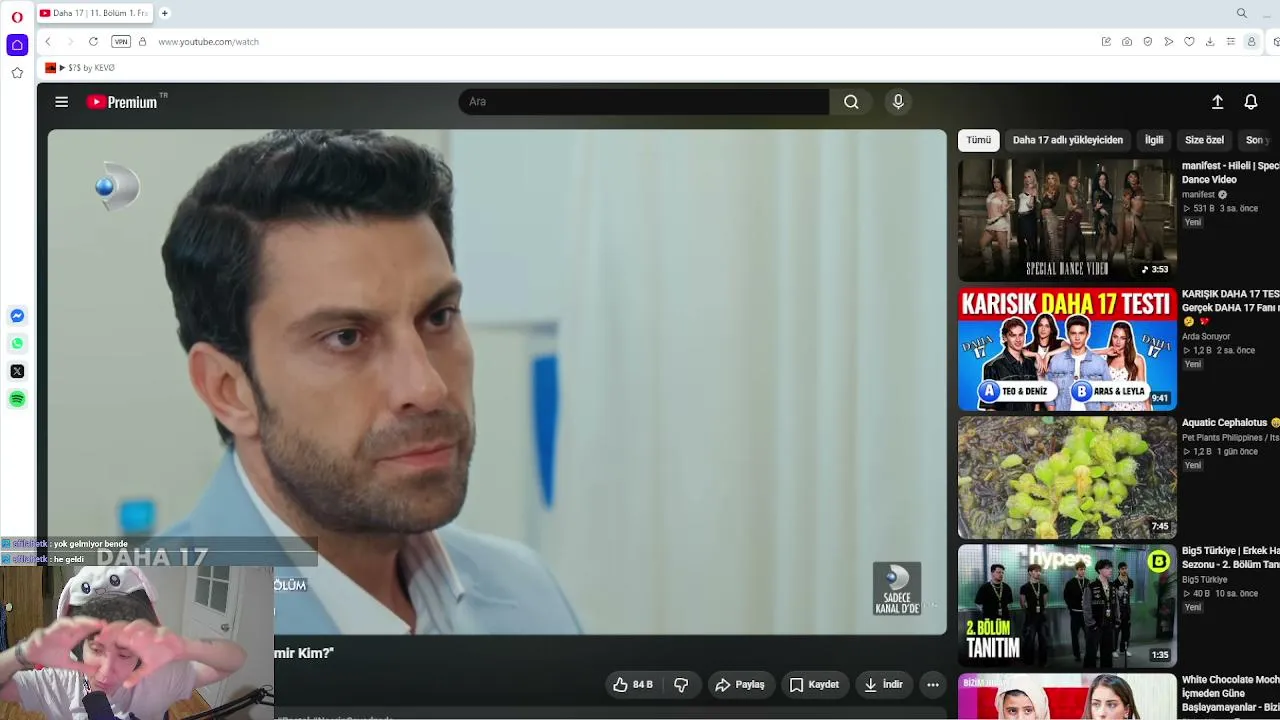Open 'manifest - Hileli' video title link

[1231, 173]
